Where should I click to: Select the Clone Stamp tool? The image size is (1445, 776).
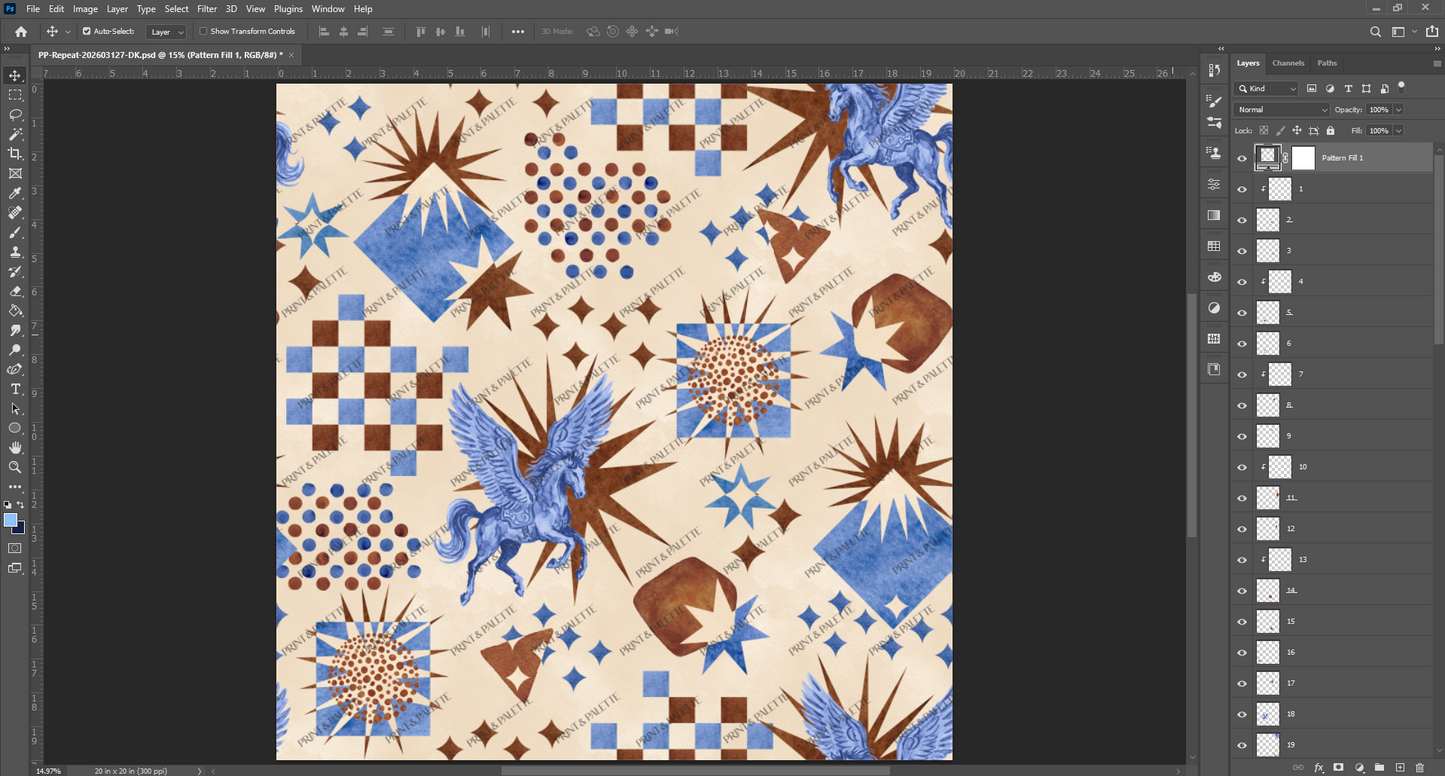15,252
